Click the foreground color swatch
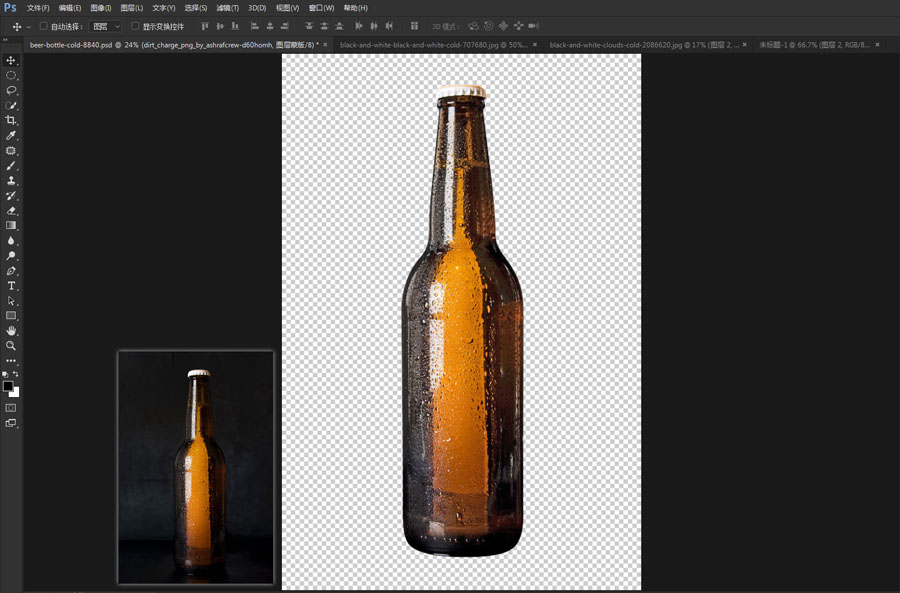The image size is (900, 593). [8, 386]
